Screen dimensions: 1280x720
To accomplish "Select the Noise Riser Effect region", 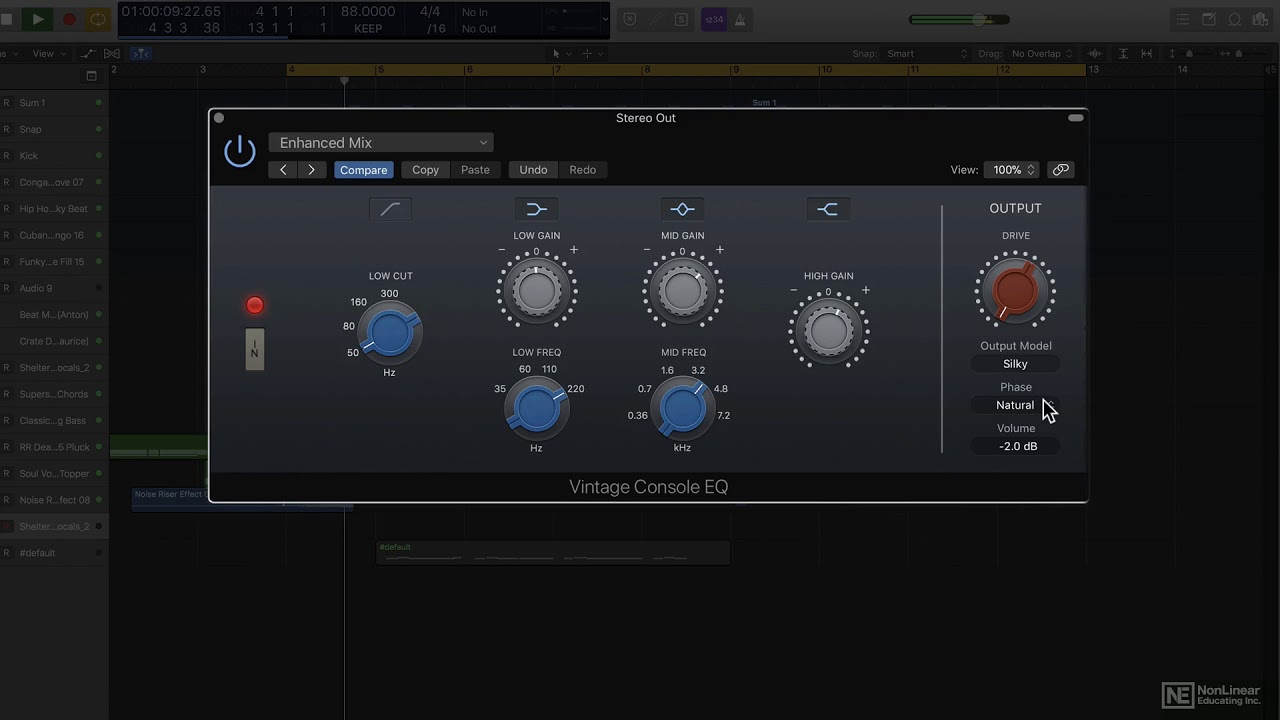I will [170, 498].
